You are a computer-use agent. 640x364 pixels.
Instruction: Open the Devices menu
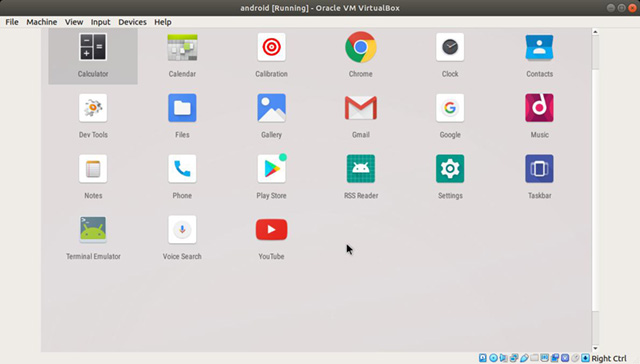pos(132,22)
